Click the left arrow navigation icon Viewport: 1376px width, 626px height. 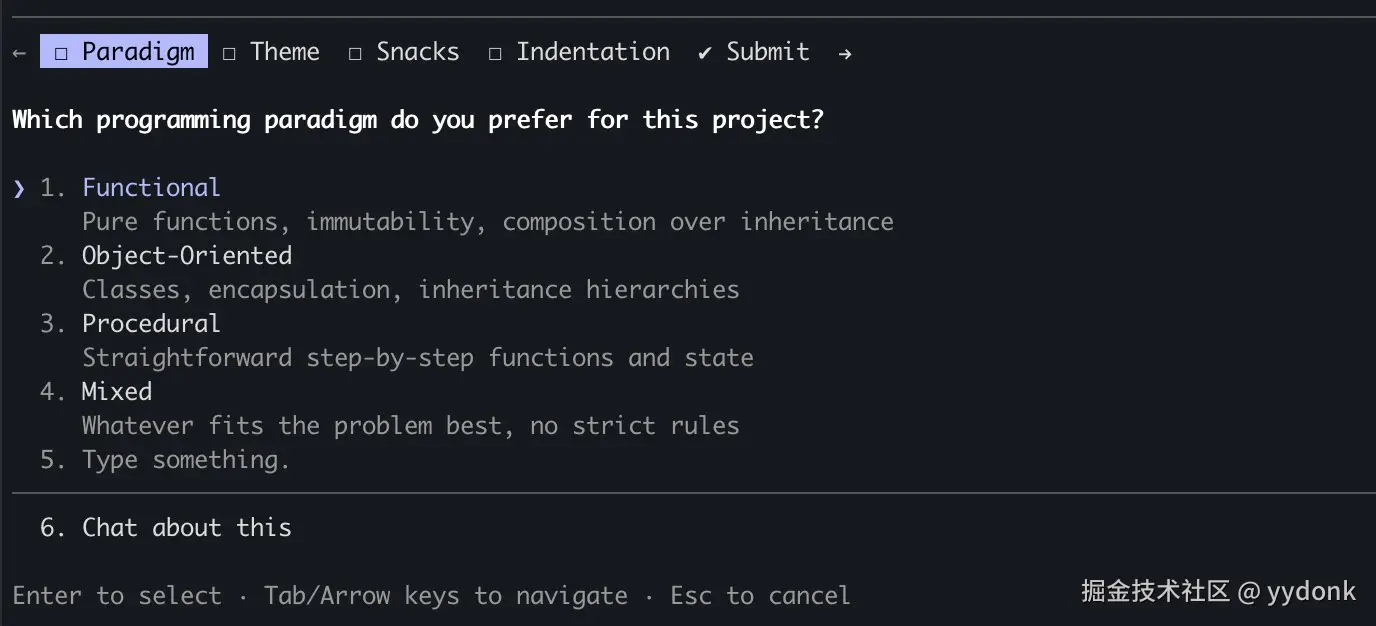(19, 53)
